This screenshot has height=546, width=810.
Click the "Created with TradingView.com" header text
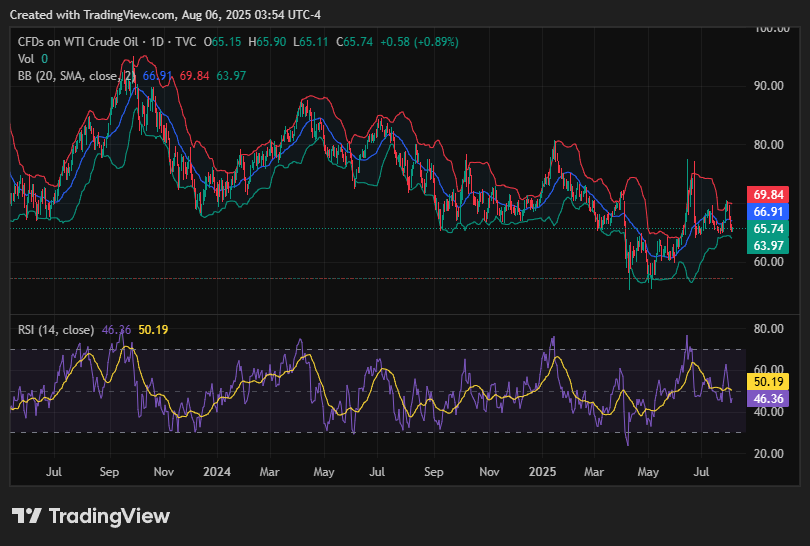coord(92,15)
